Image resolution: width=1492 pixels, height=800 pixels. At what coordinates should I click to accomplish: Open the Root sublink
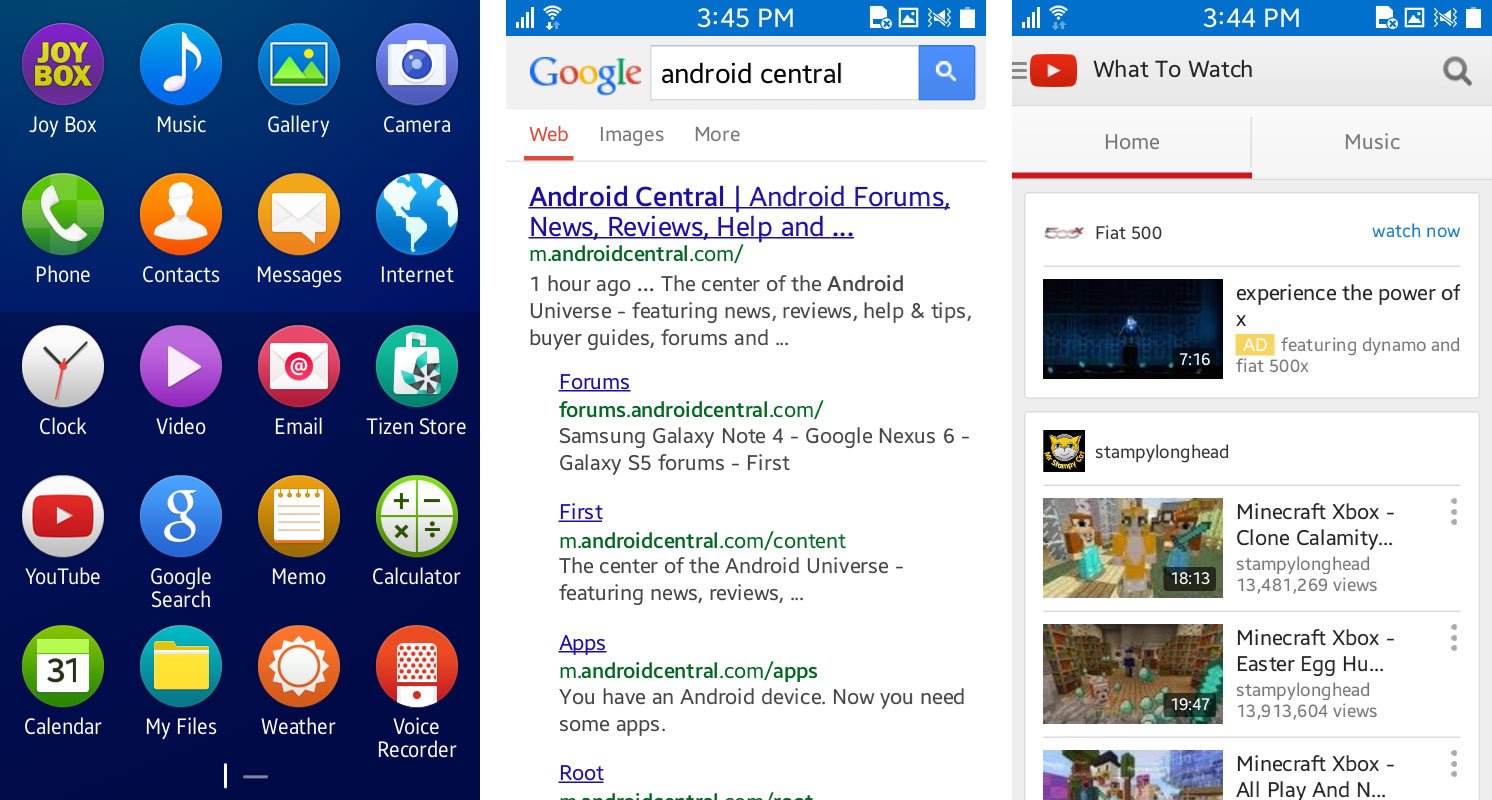pyautogui.click(x=581, y=773)
